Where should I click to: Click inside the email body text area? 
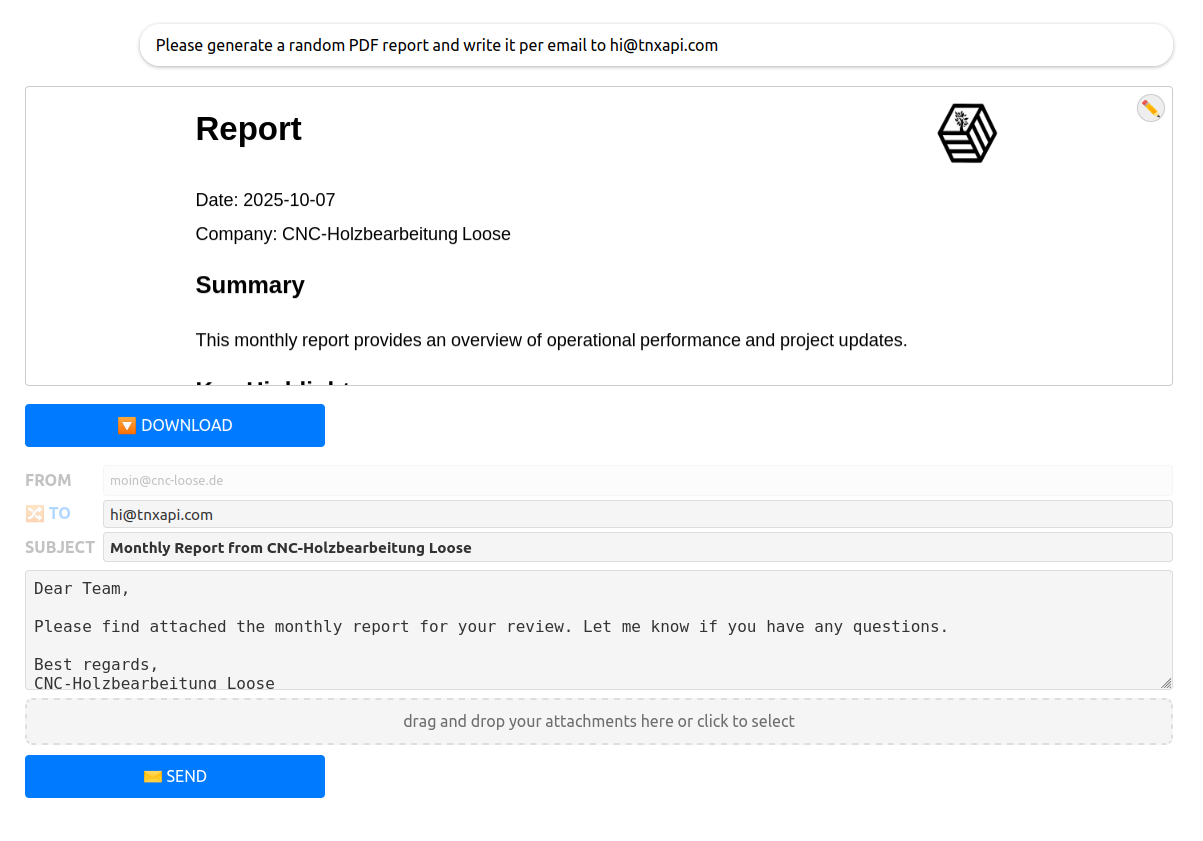[597, 629]
